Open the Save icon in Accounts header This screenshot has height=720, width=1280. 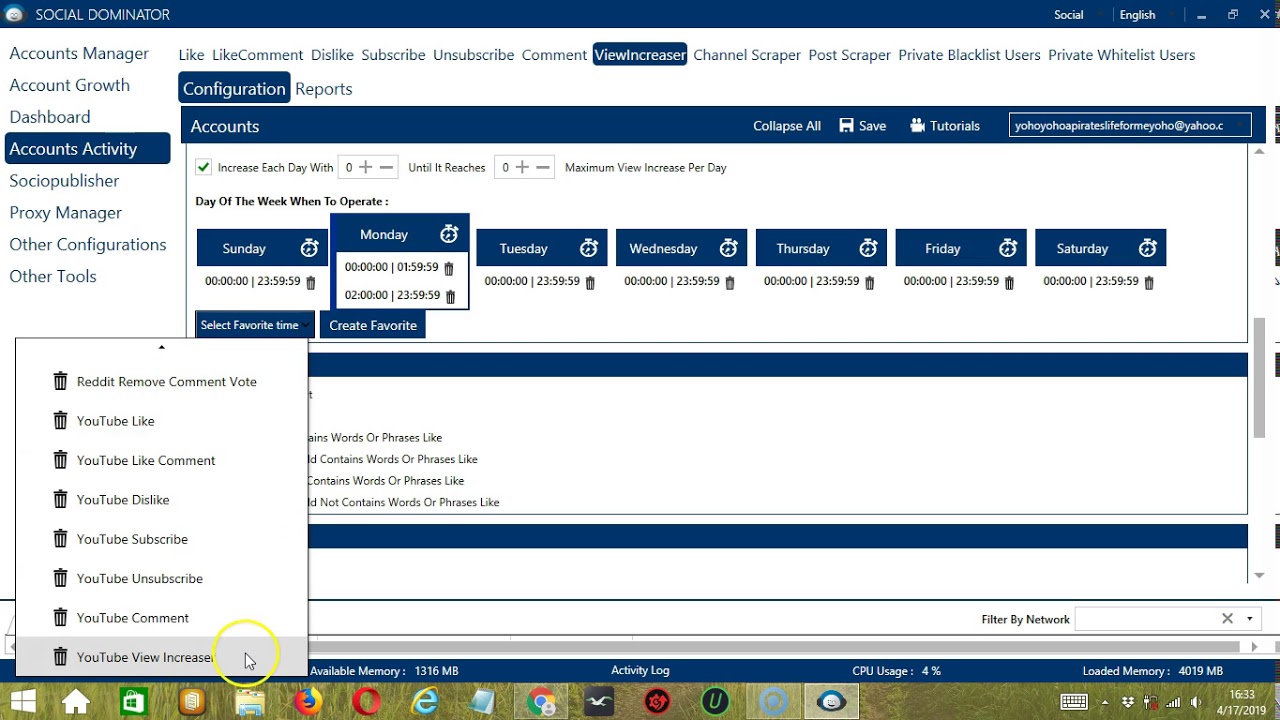(x=847, y=126)
